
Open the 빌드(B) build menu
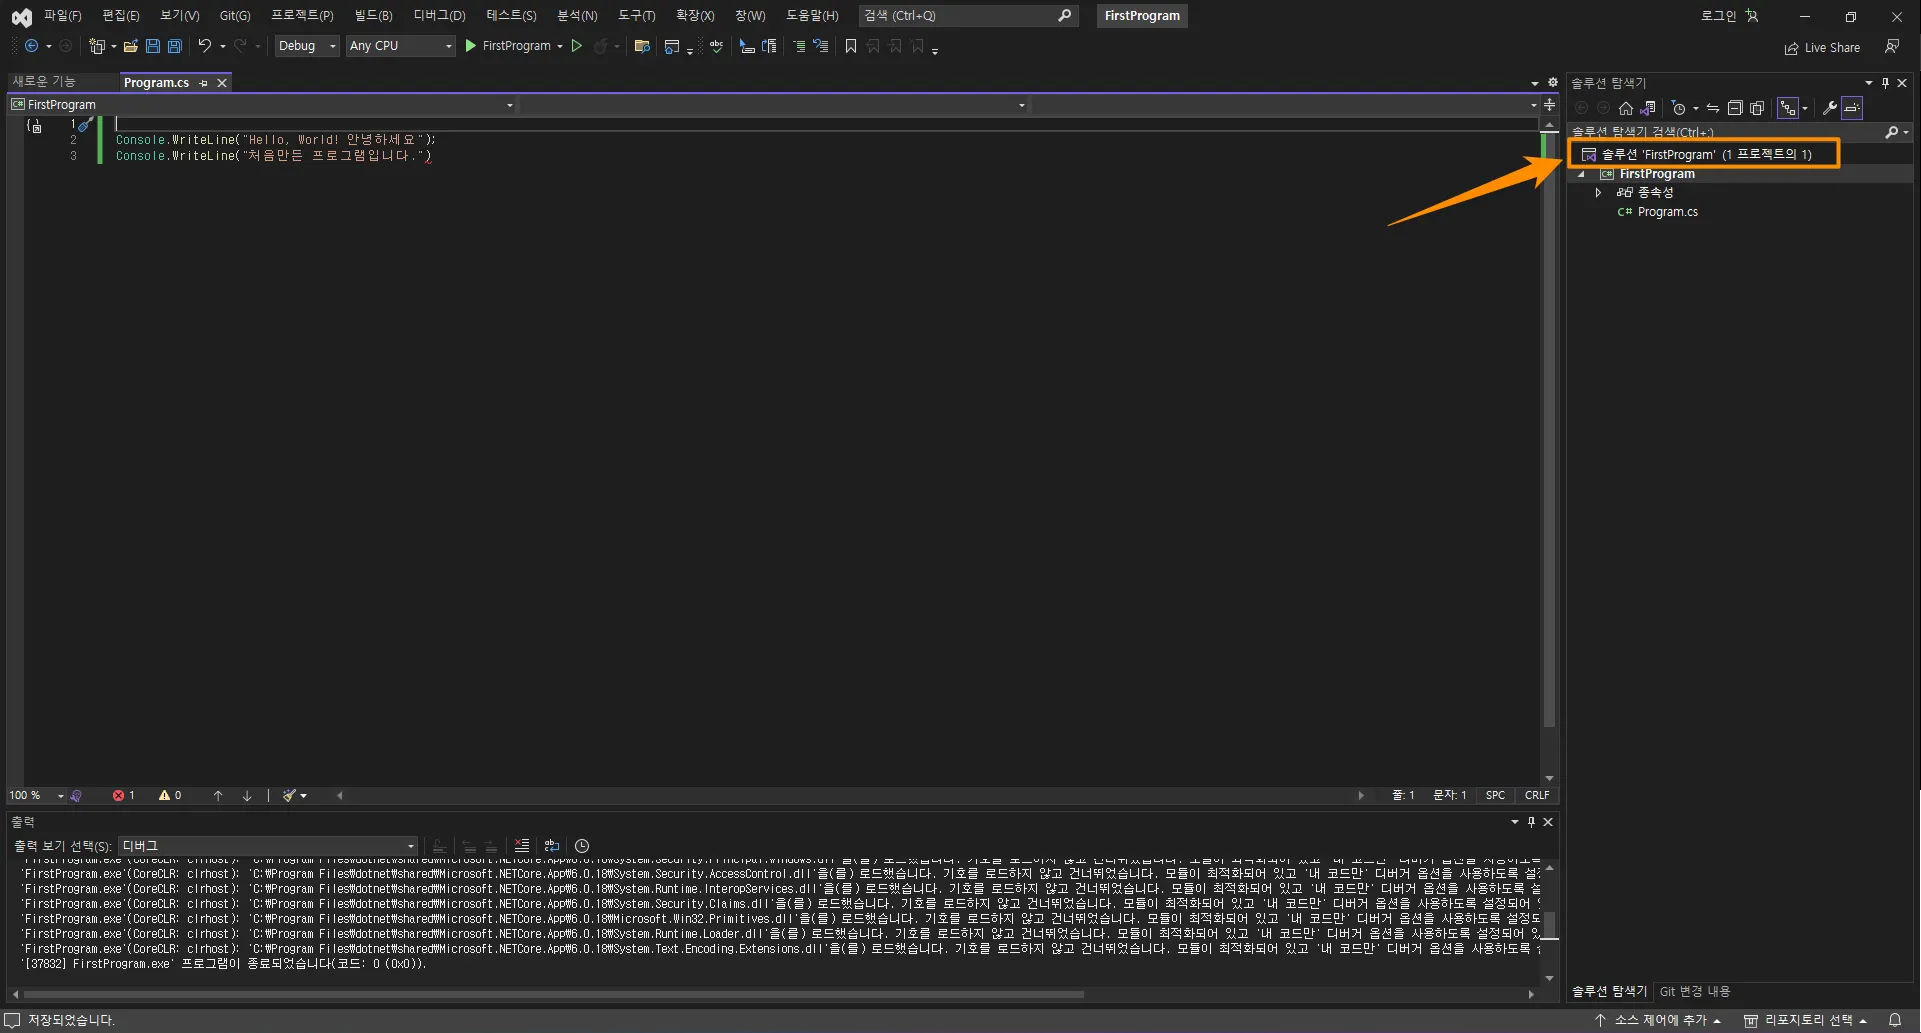point(373,16)
